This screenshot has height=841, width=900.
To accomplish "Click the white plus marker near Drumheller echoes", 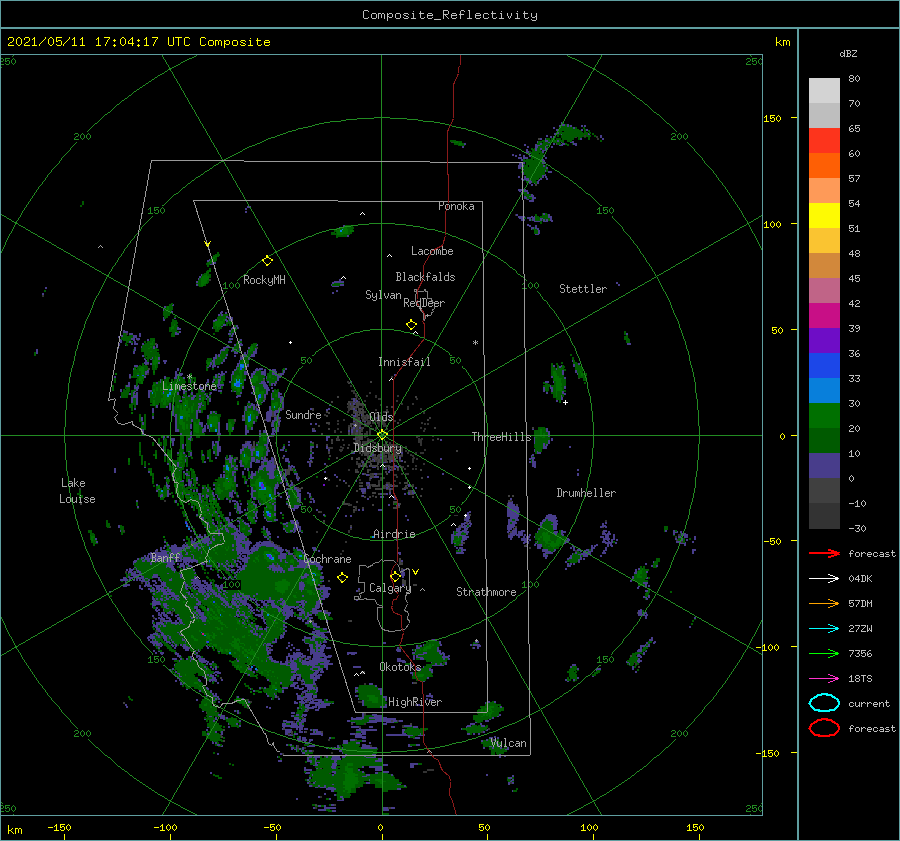I will (565, 402).
